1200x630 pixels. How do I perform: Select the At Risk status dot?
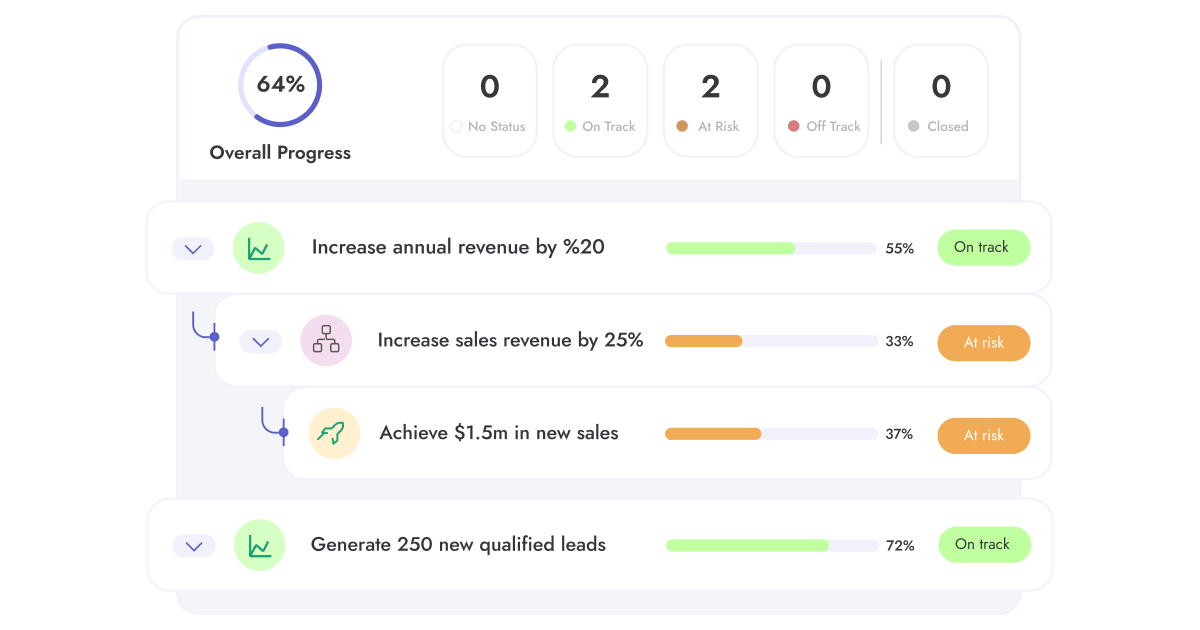[x=683, y=127]
